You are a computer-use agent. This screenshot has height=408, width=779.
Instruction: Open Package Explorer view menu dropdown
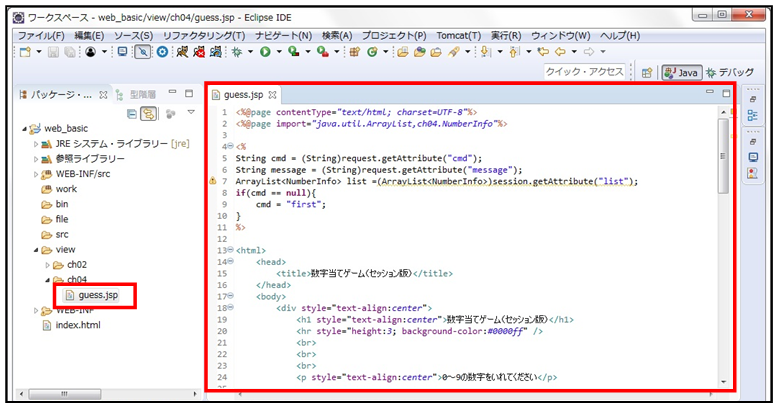191,114
